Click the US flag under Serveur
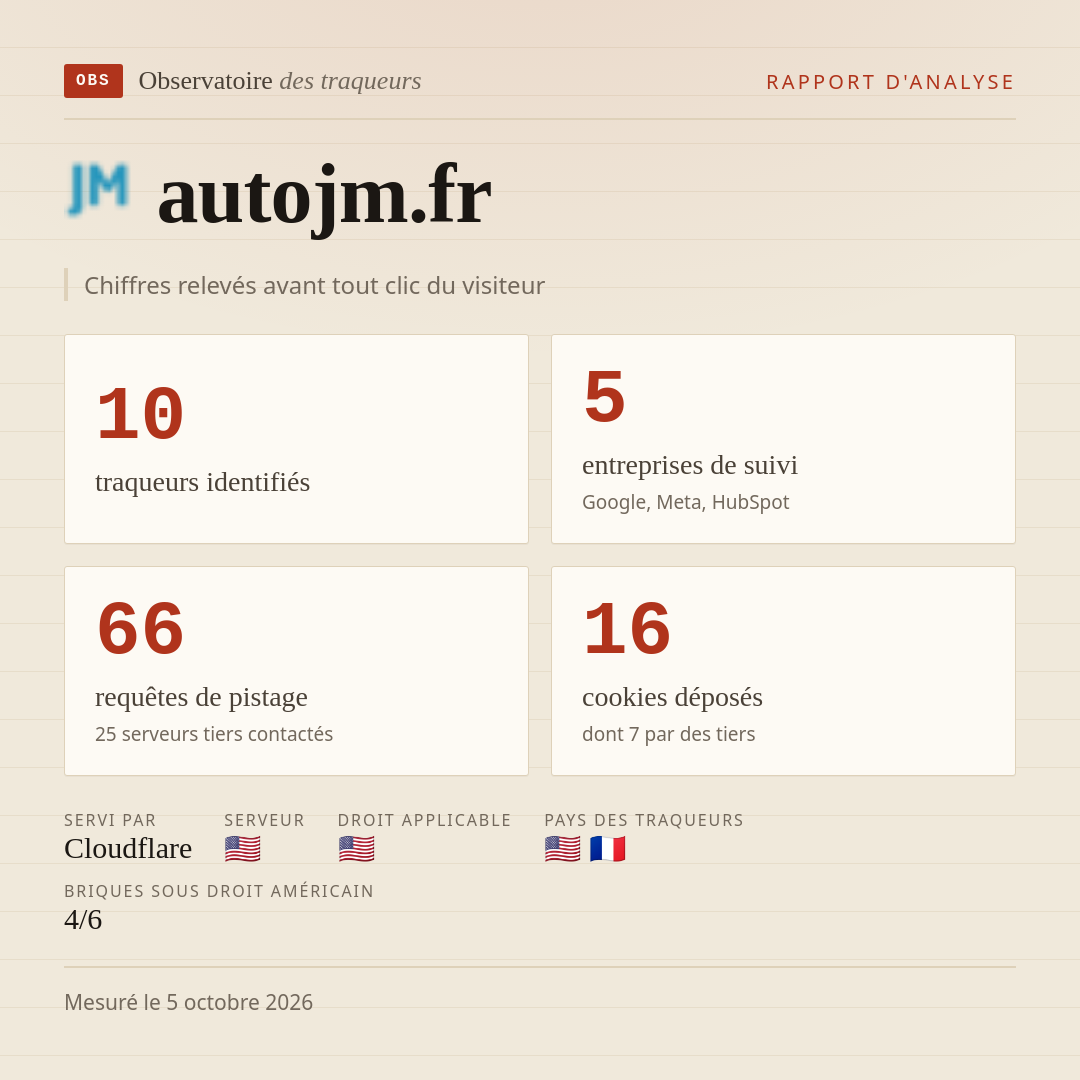The height and width of the screenshot is (1080, 1080). 242,849
